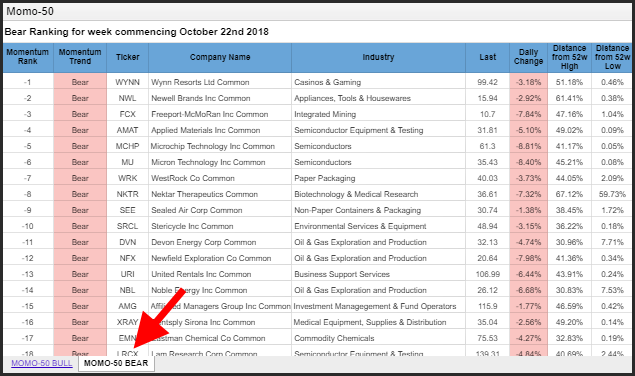Select the NKTR ticker cell

point(128,194)
